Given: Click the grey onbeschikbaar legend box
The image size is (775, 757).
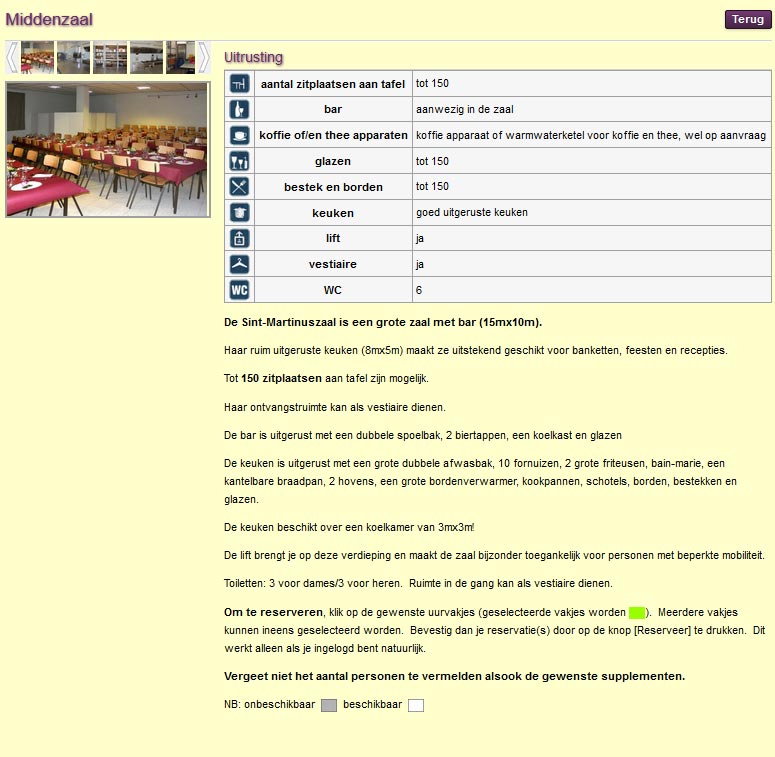Looking at the screenshot, I should 329,705.
